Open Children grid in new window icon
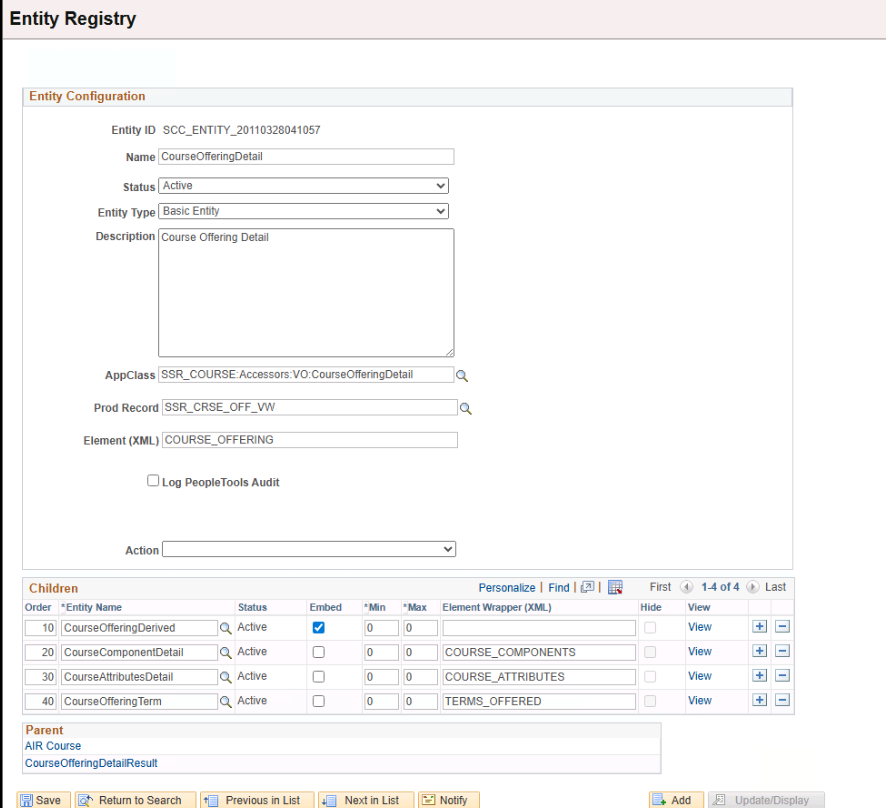Screen dimensions: 886x808 tap(588, 588)
